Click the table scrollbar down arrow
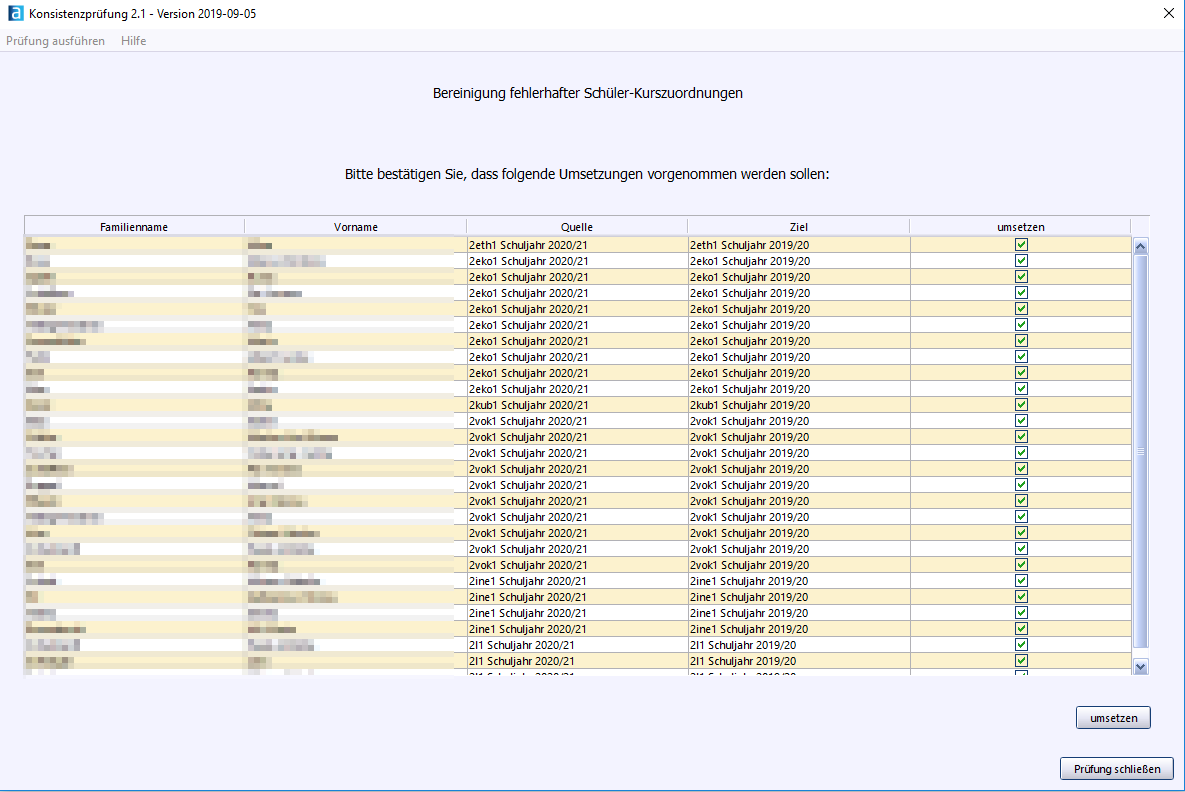 point(1140,667)
